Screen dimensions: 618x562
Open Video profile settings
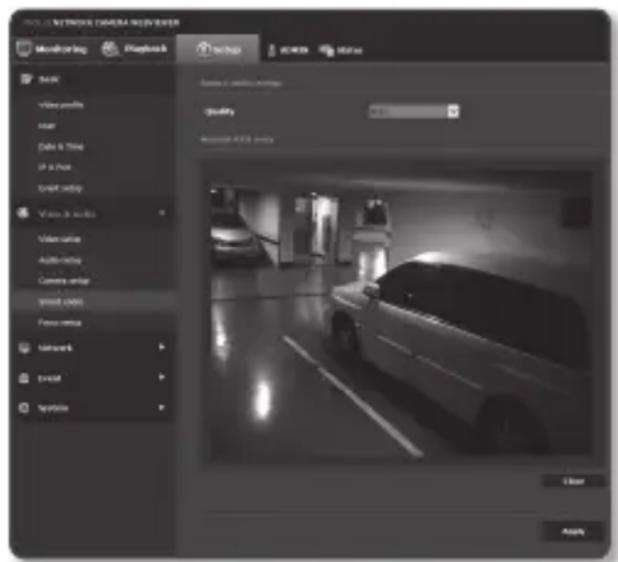click(61, 105)
